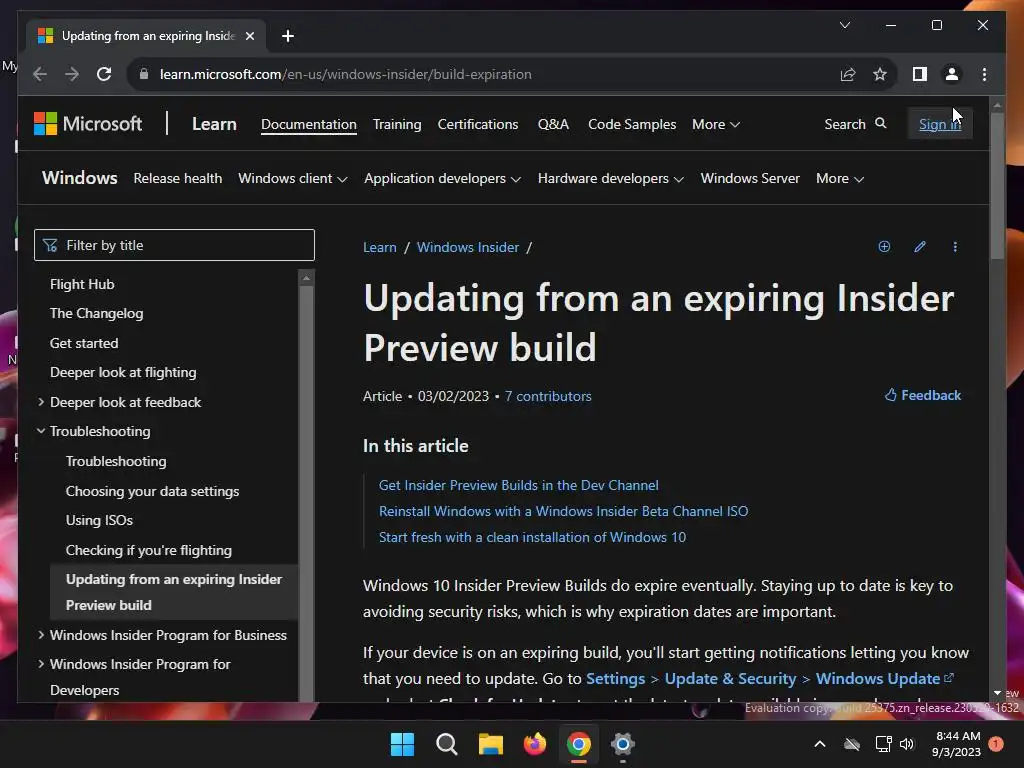Open clock and date panel
1024x768 pixels.
(x=957, y=744)
